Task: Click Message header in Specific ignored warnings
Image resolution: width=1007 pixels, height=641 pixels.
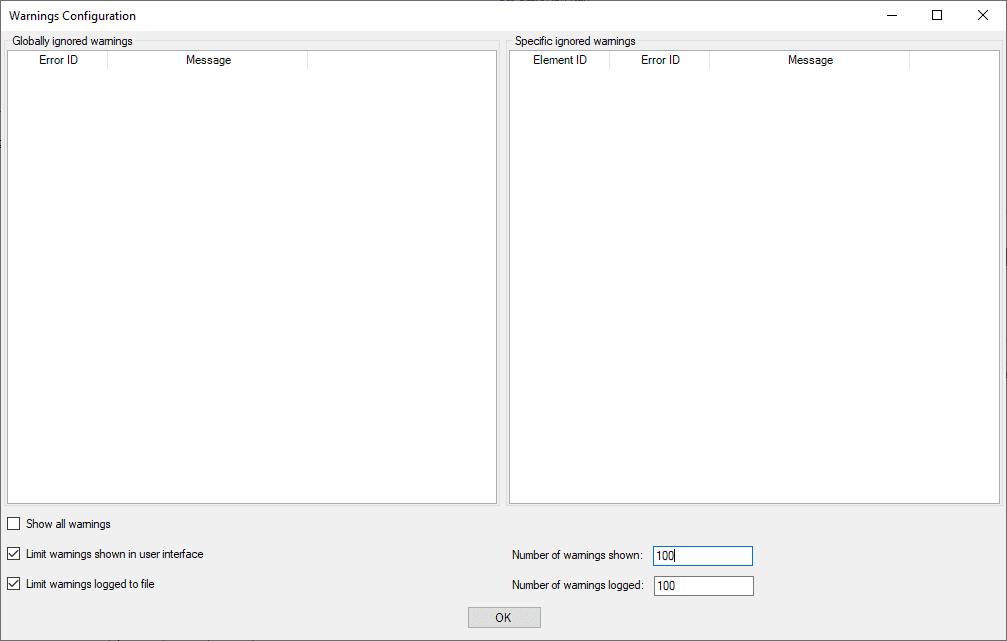Action: [810, 60]
